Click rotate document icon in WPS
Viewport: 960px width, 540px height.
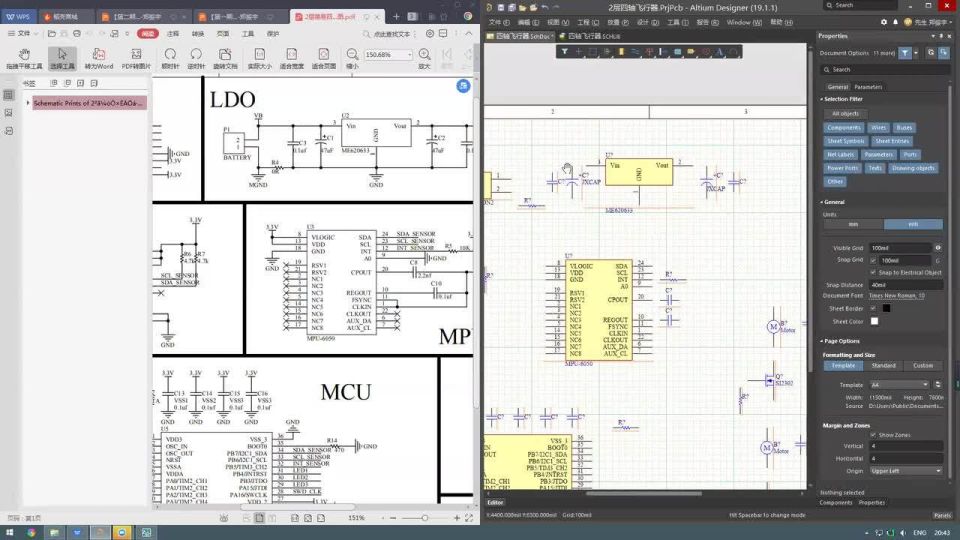pyautogui.click(x=225, y=58)
